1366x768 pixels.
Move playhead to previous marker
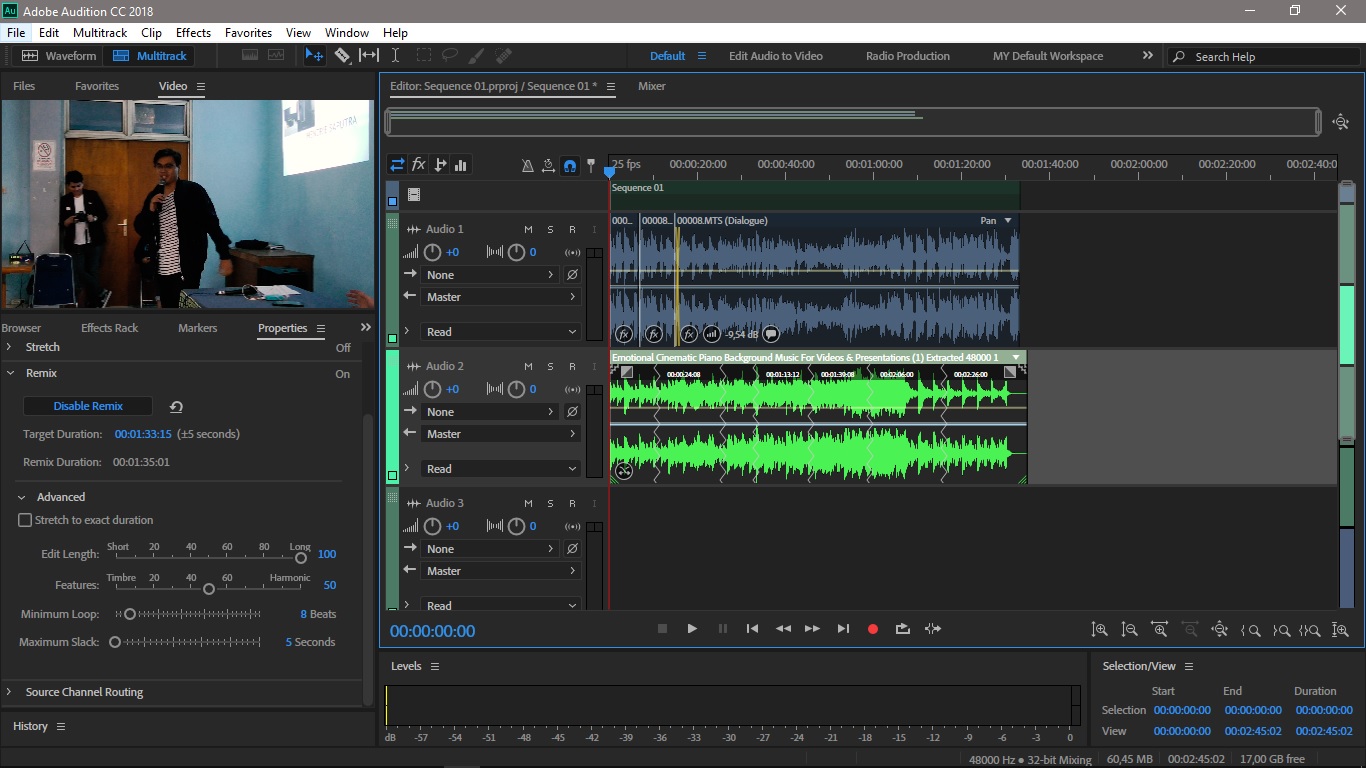752,629
